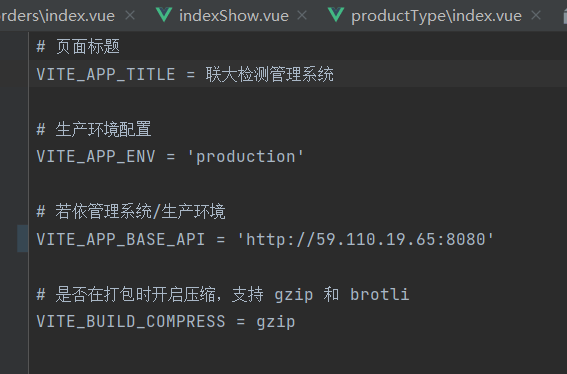Click the VITE_BUILD_COMPRESS variable name

pos(131,322)
